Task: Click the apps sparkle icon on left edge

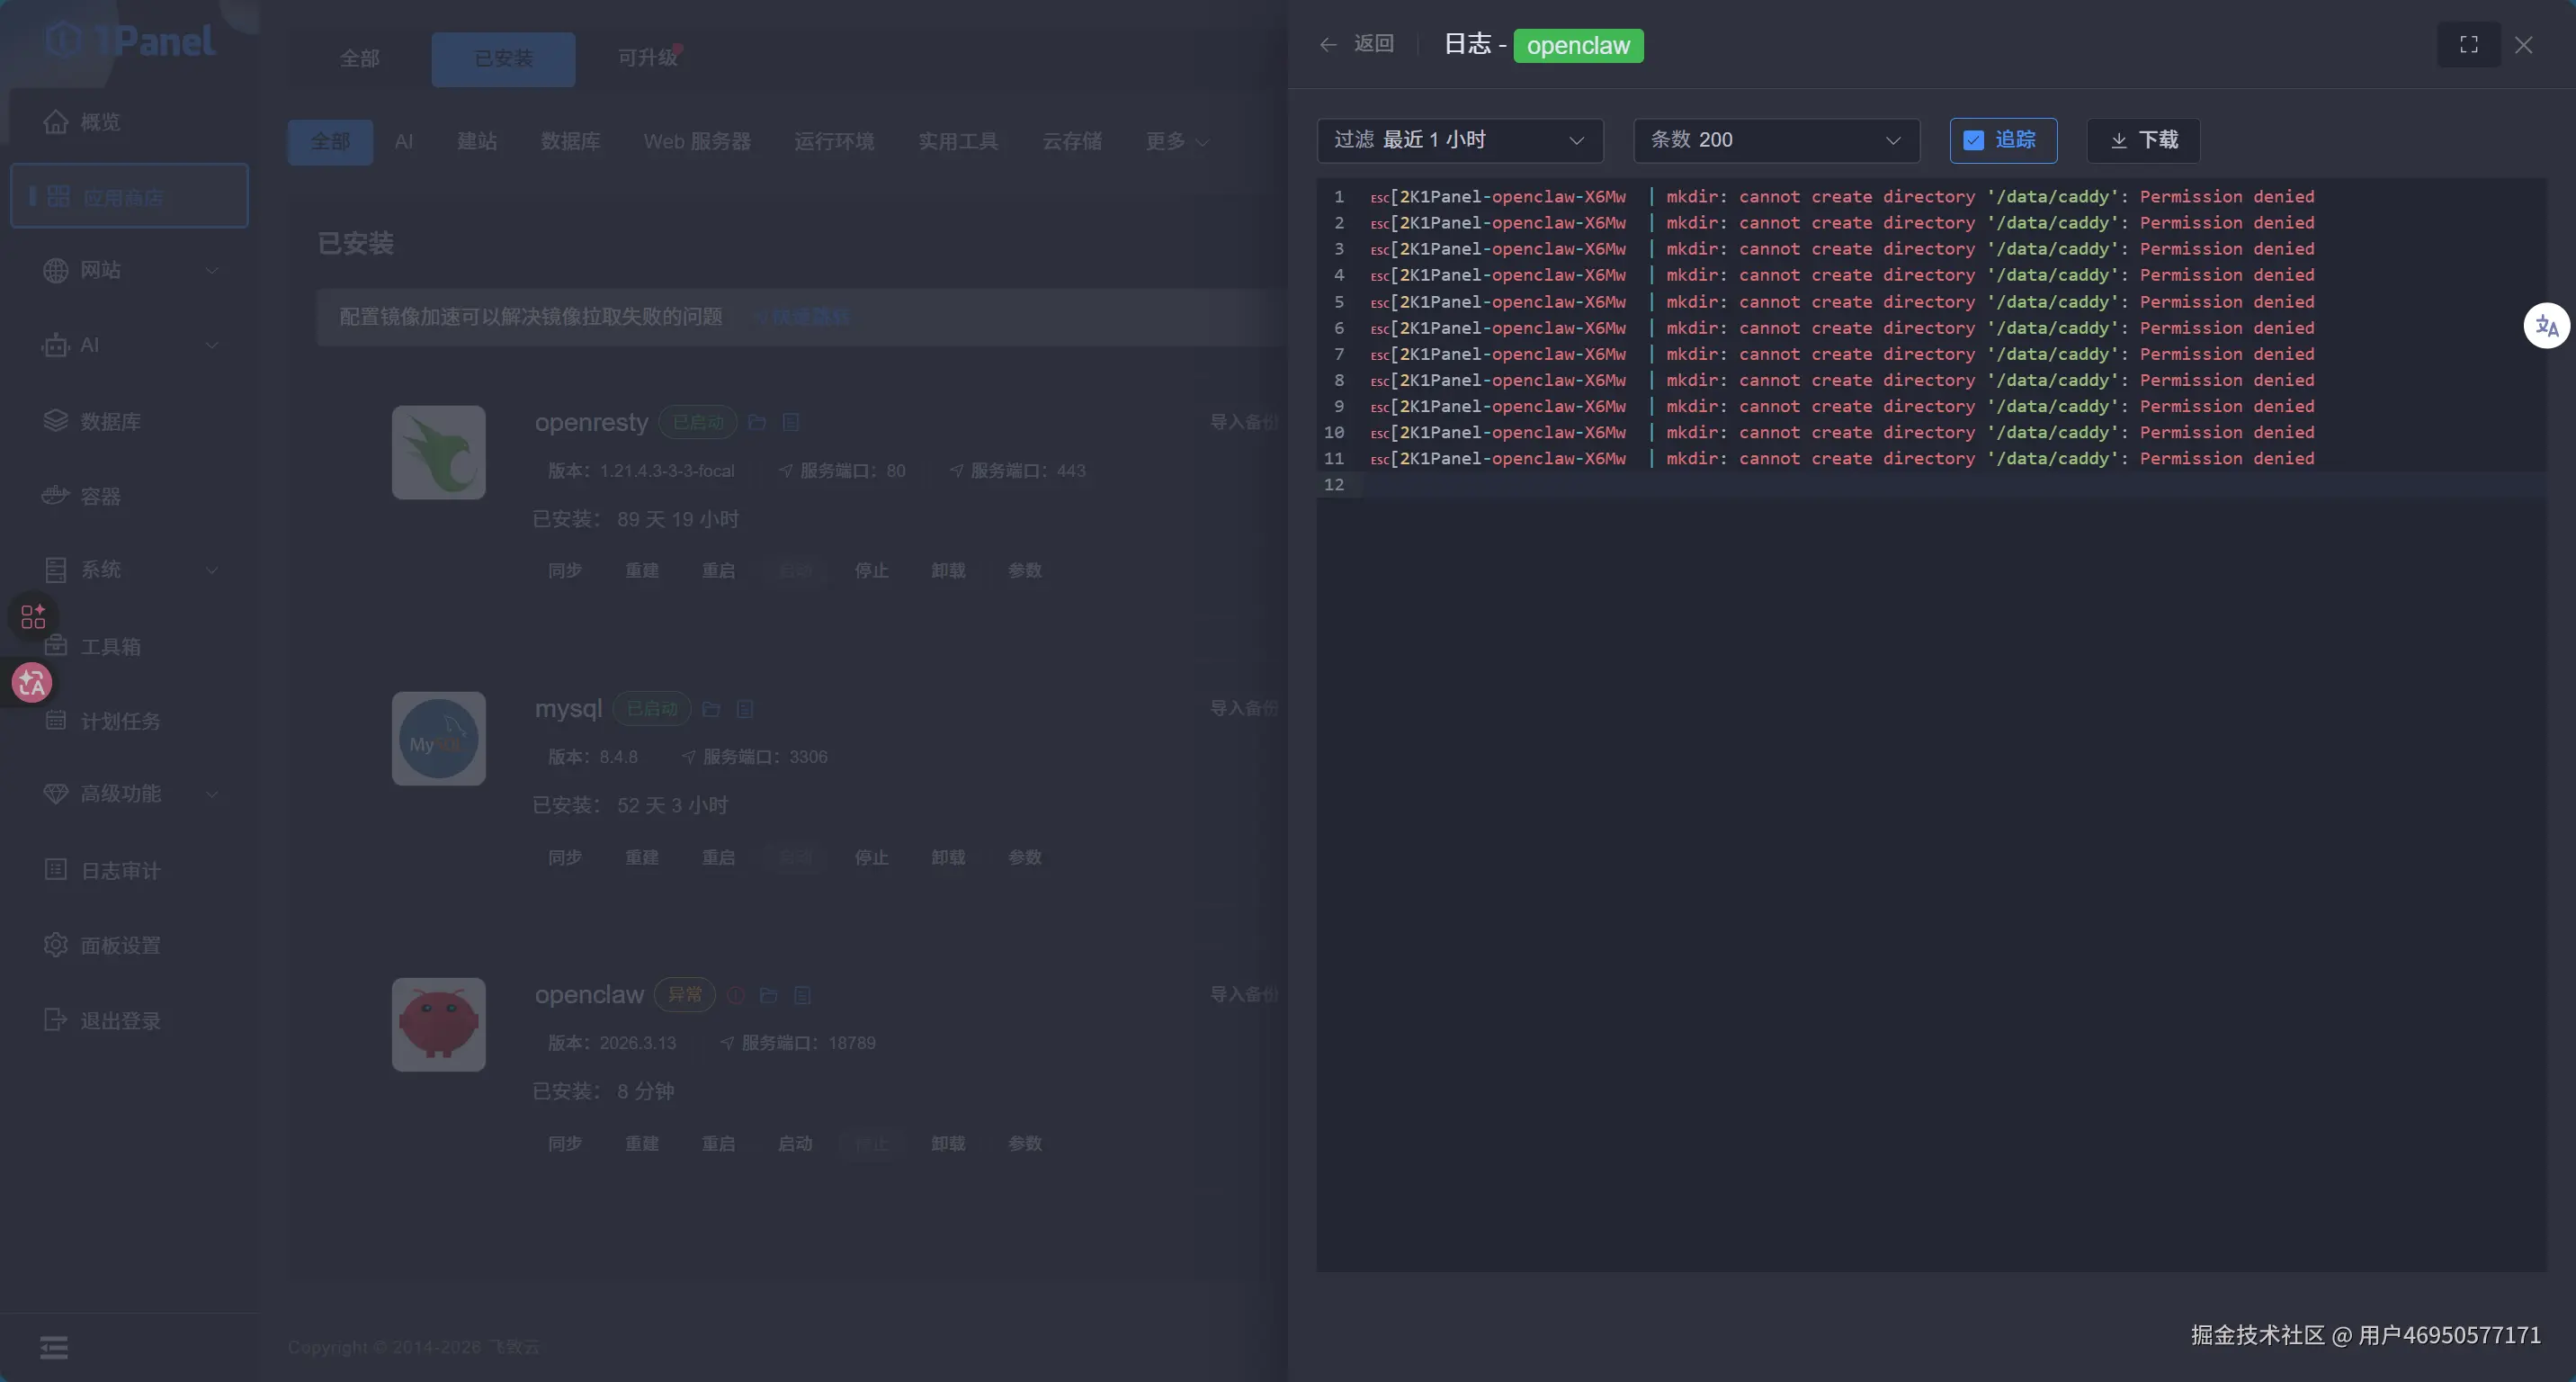Action: coord(33,616)
